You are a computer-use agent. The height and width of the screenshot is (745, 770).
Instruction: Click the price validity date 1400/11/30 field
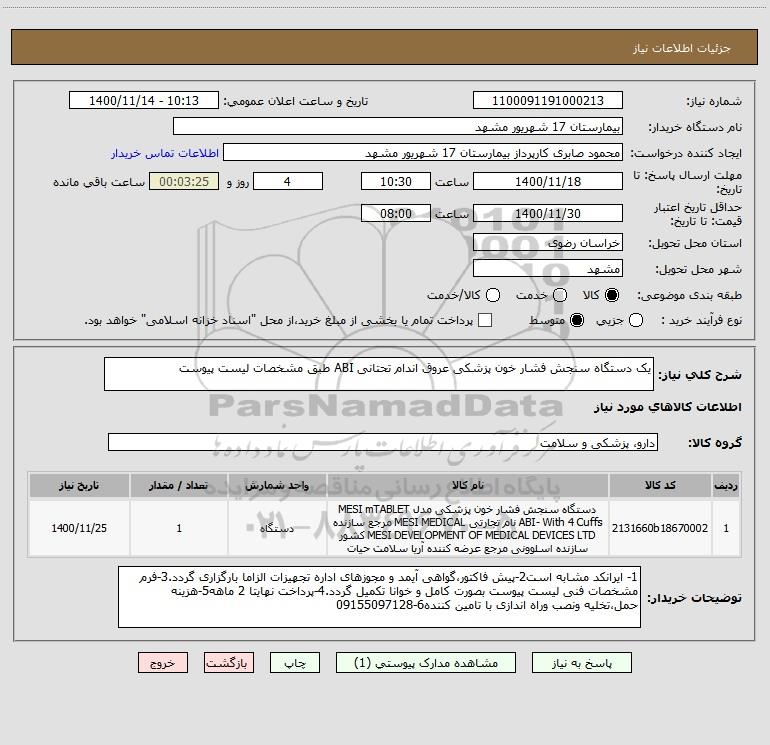[548, 213]
